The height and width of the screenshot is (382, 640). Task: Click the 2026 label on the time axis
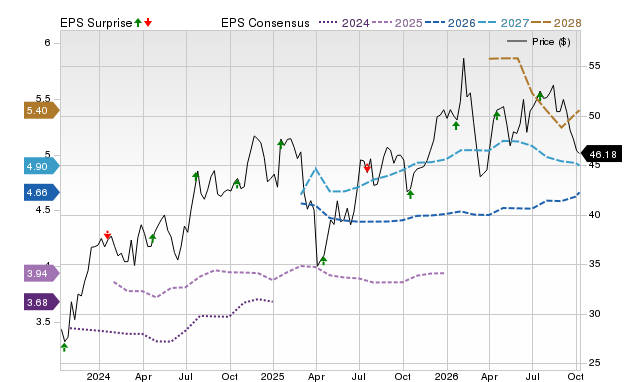coord(447,376)
